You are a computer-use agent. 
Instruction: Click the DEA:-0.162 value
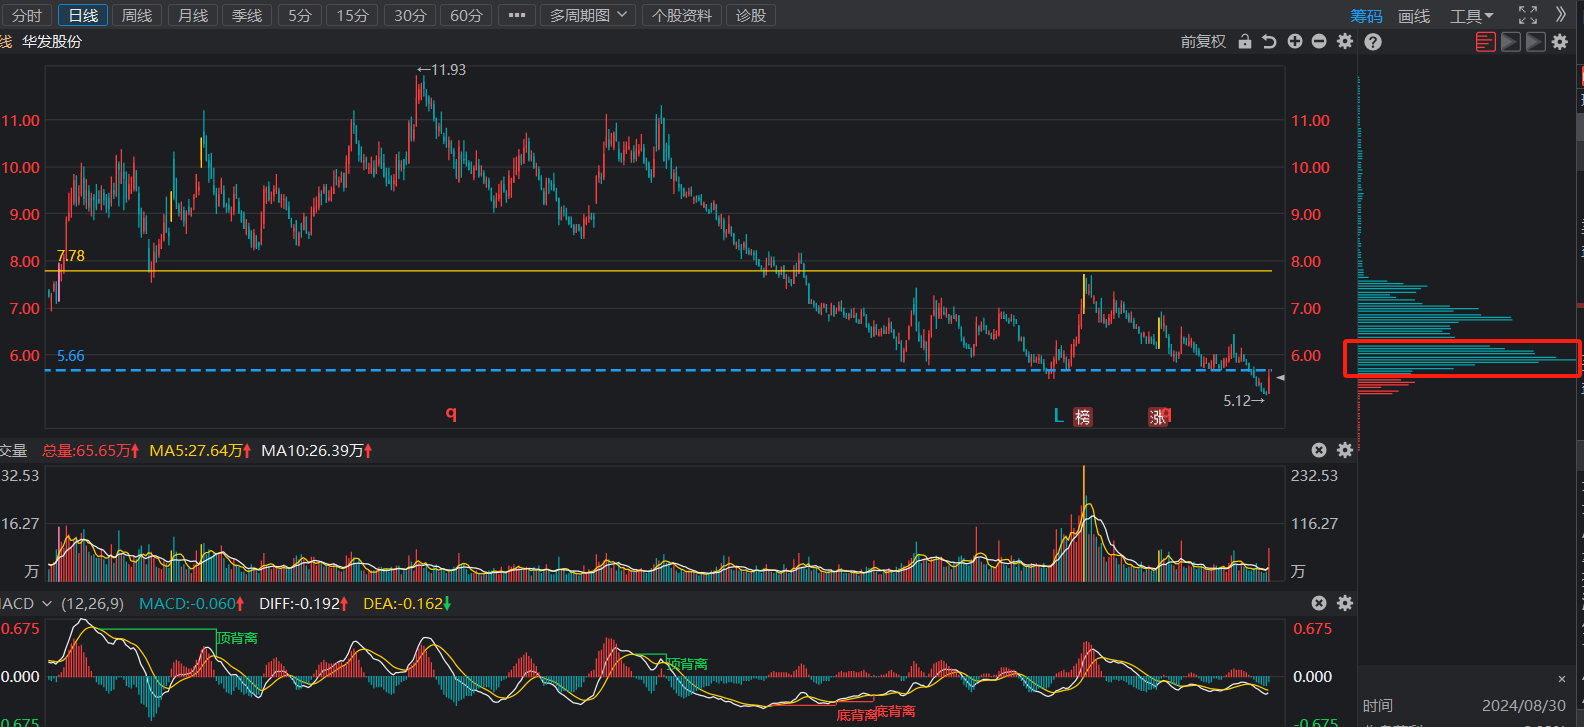click(407, 604)
